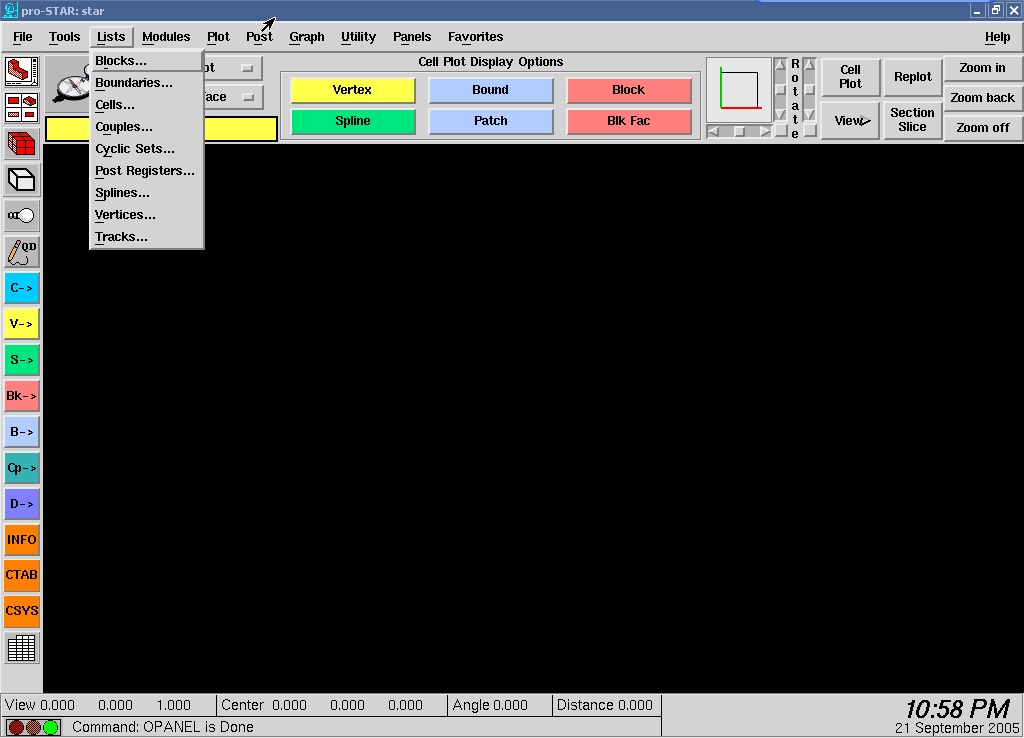Open the Help menu
This screenshot has width=1024, height=738.
tap(997, 37)
